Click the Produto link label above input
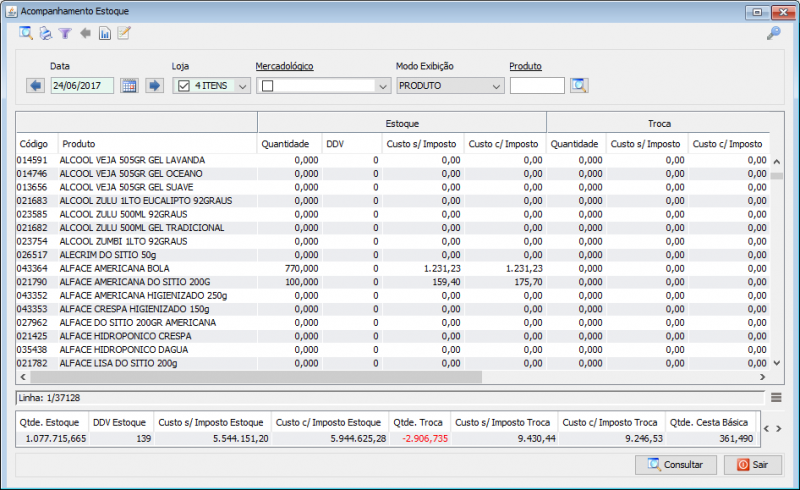Screen dimensions: 800x490 pyautogui.click(x=526, y=66)
